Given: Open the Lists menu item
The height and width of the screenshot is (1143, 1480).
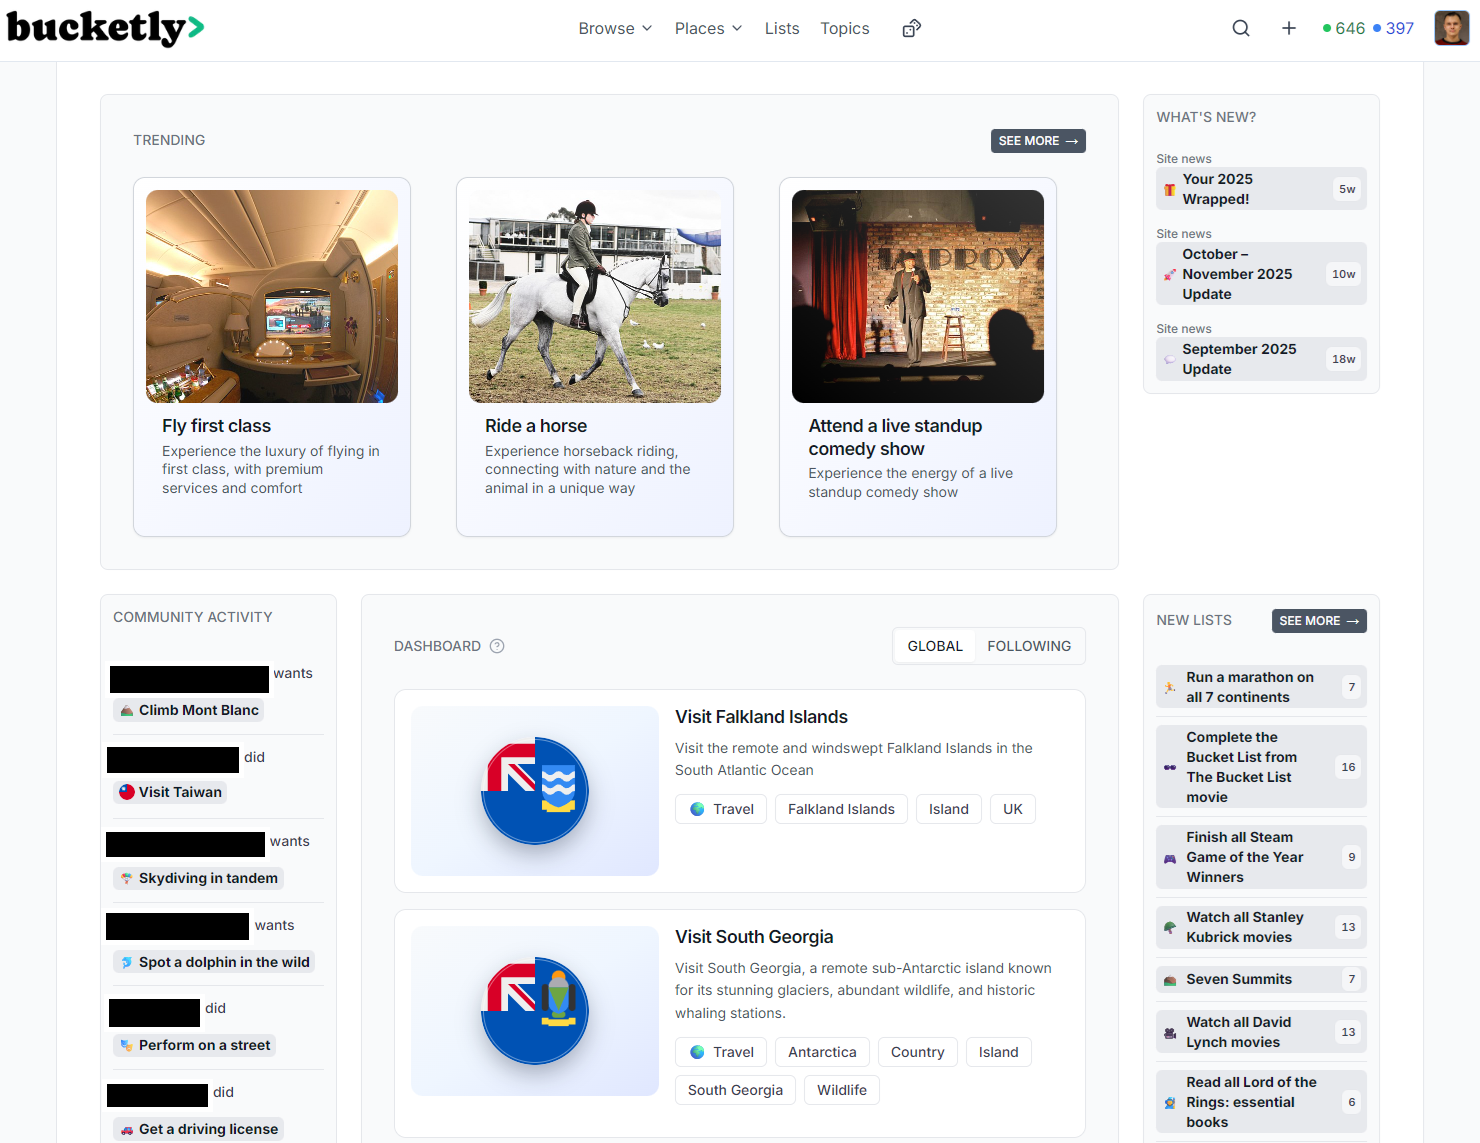Looking at the screenshot, I should pyautogui.click(x=782, y=28).
